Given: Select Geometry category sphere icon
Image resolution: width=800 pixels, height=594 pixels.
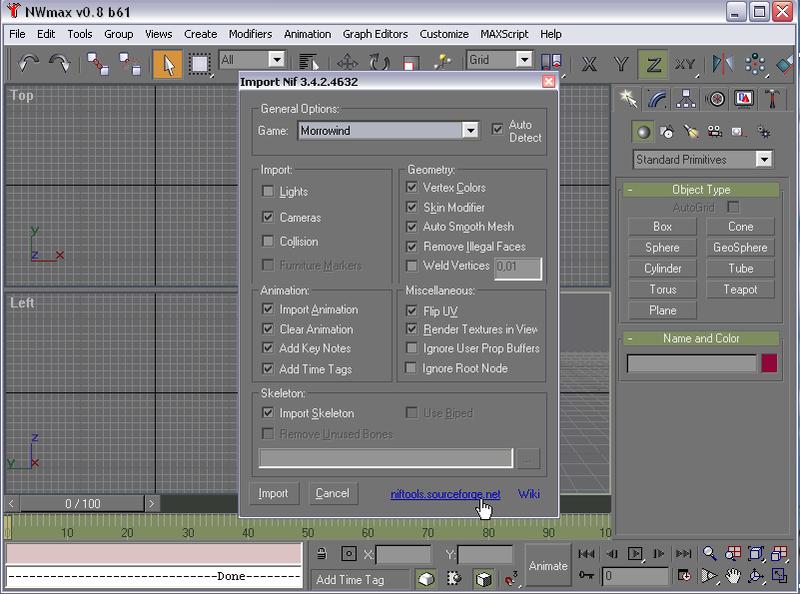Looking at the screenshot, I should 643,132.
